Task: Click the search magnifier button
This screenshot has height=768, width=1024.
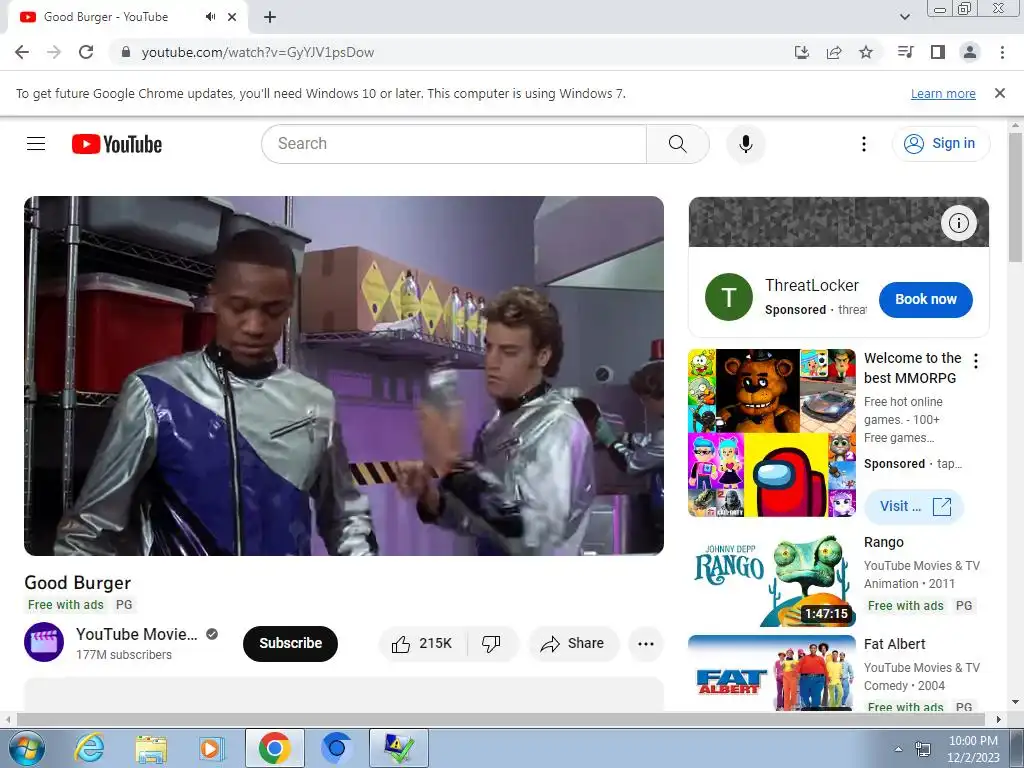Action: click(677, 144)
